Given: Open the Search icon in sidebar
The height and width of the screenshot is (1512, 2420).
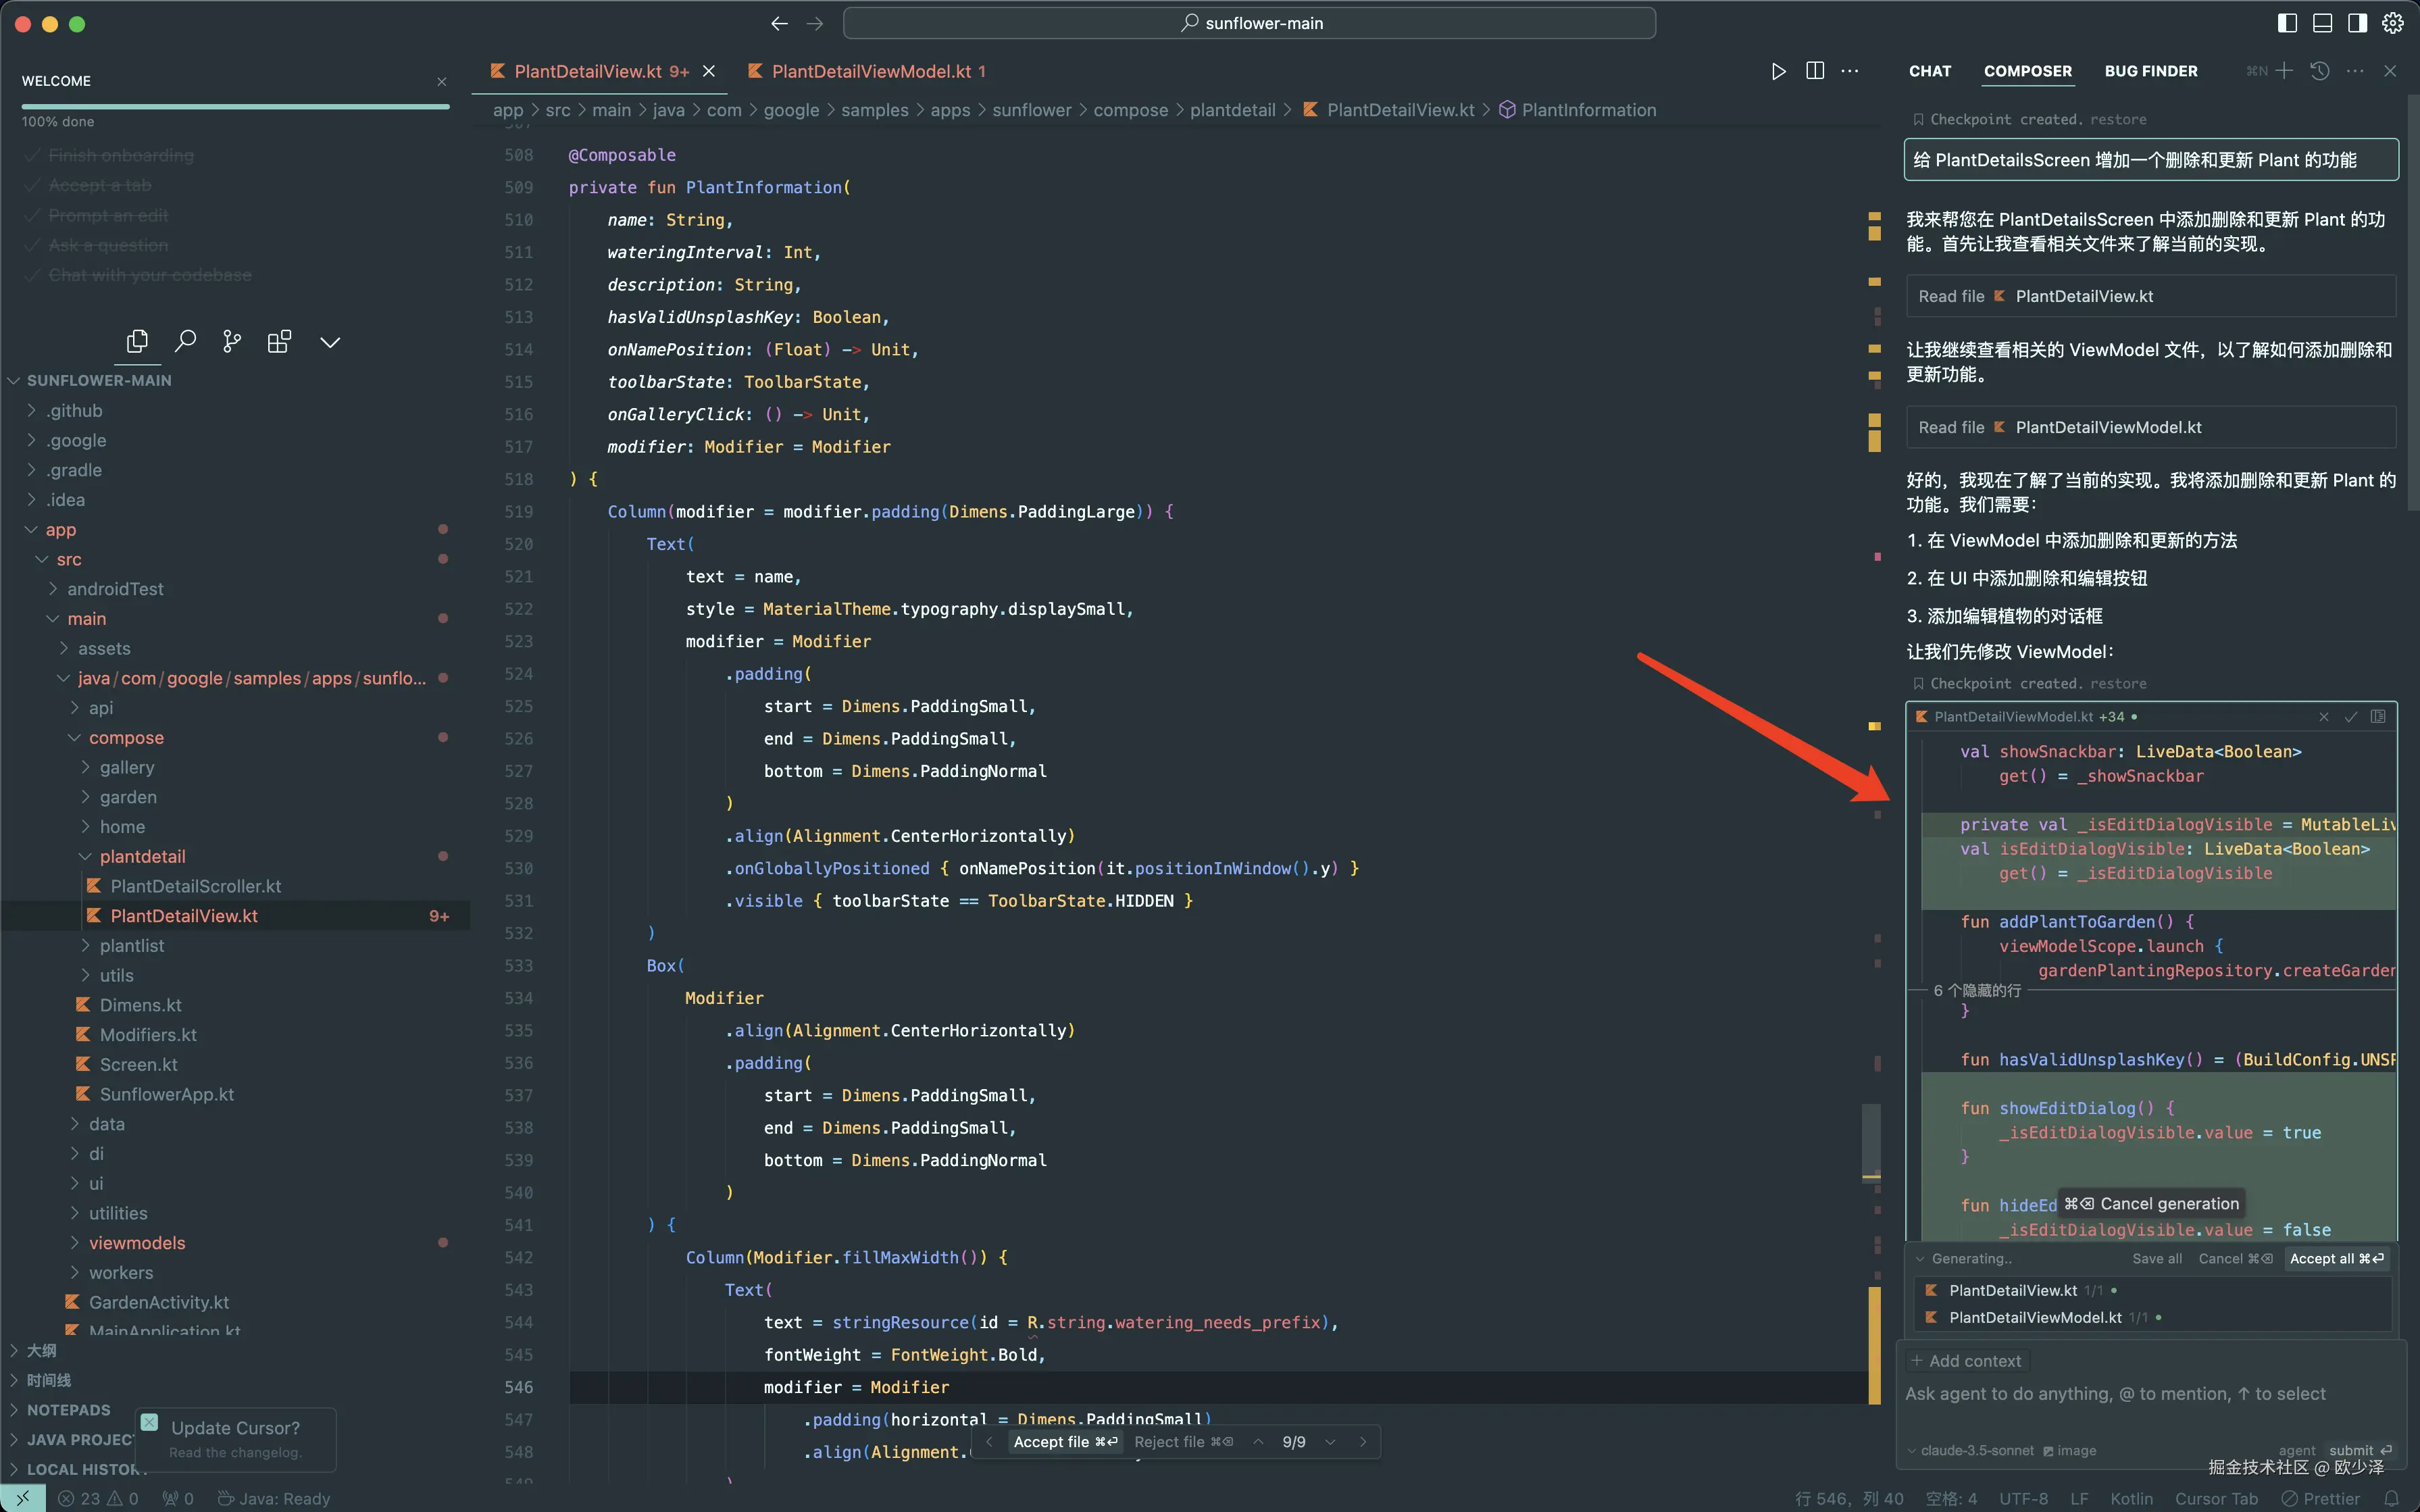Looking at the screenshot, I should point(185,342).
